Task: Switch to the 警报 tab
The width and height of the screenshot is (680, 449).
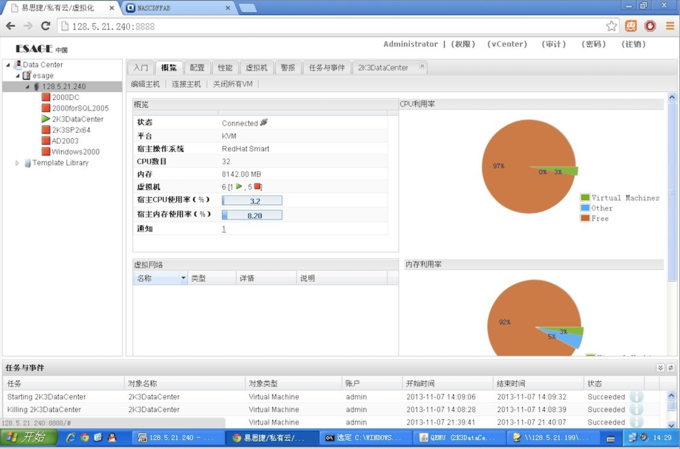Action: [288, 68]
